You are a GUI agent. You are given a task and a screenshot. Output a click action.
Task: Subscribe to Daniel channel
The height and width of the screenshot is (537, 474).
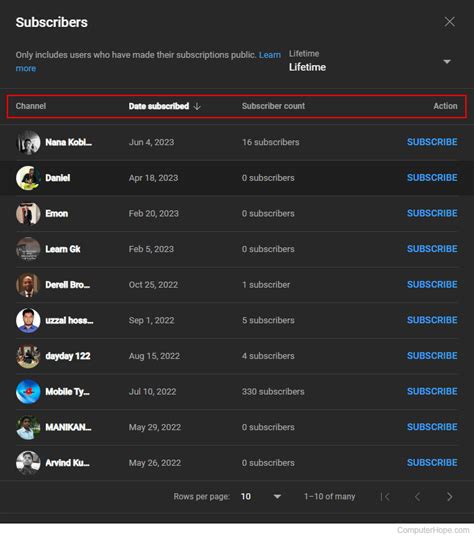(x=432, y=178)
